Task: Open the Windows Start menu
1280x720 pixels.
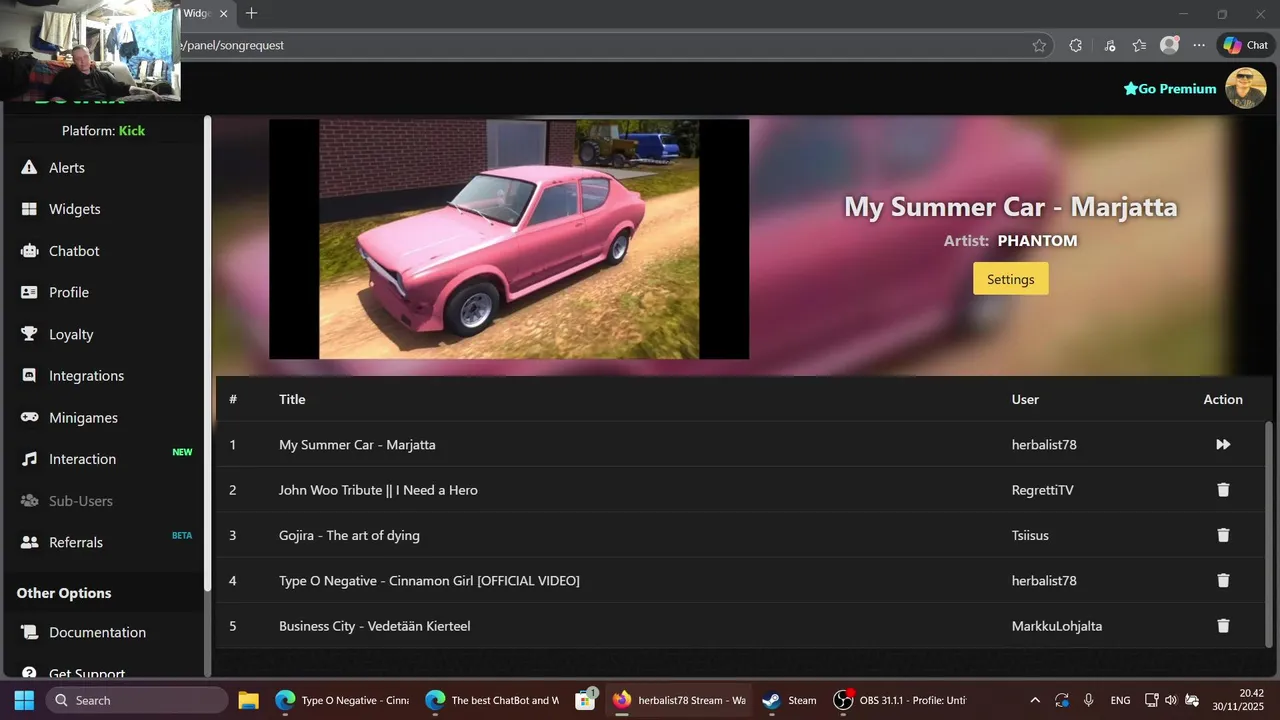Action: [x=24, y=700]
